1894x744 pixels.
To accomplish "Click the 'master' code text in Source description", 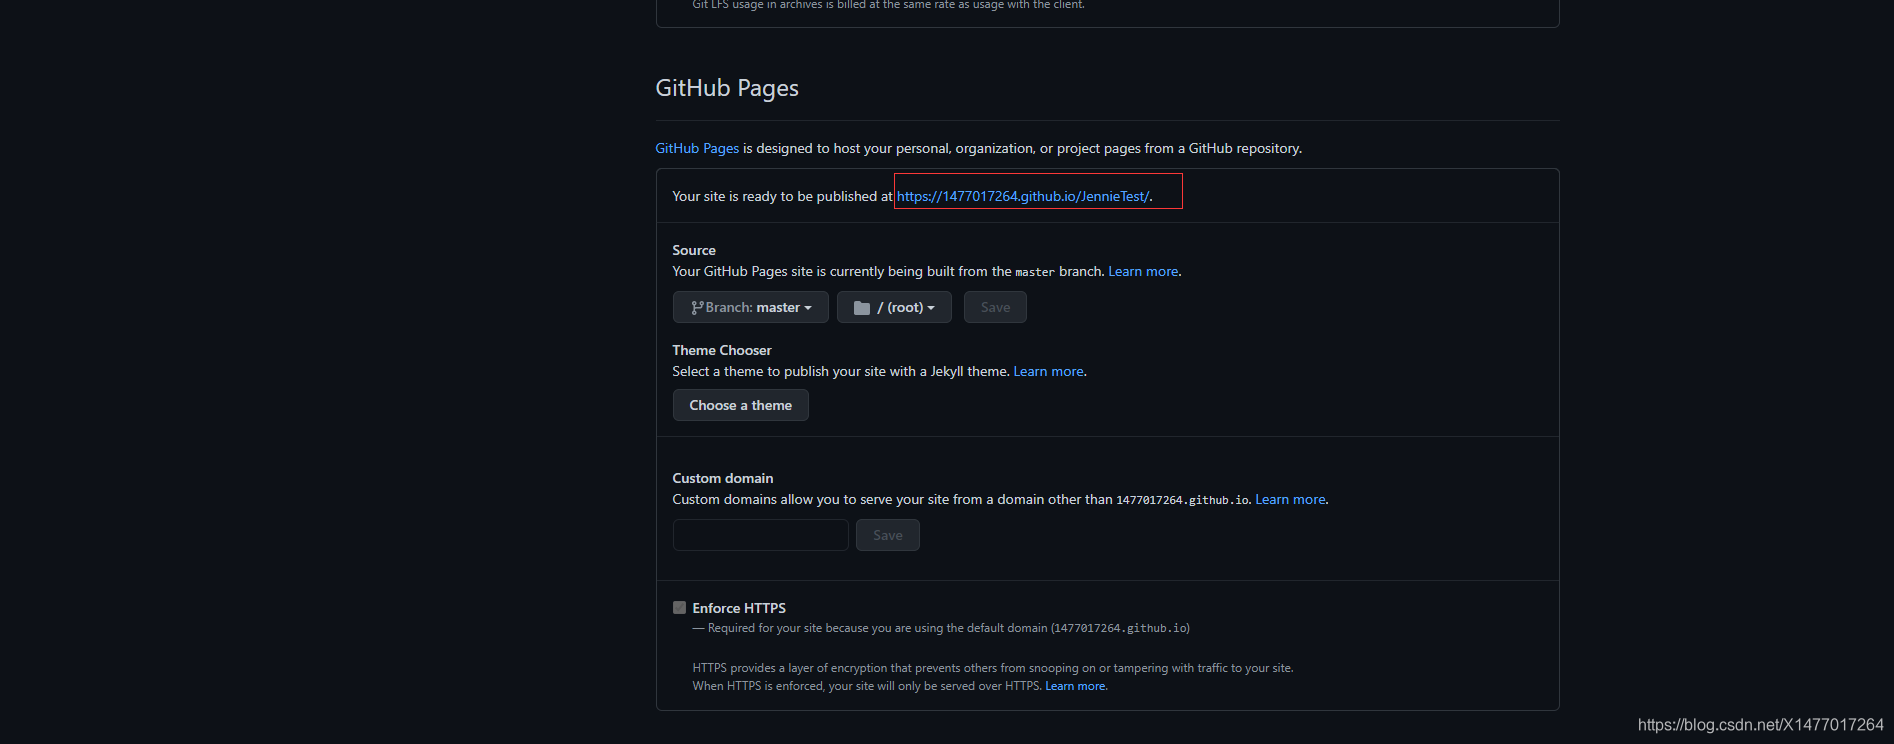I will (x=1035, y=272).
